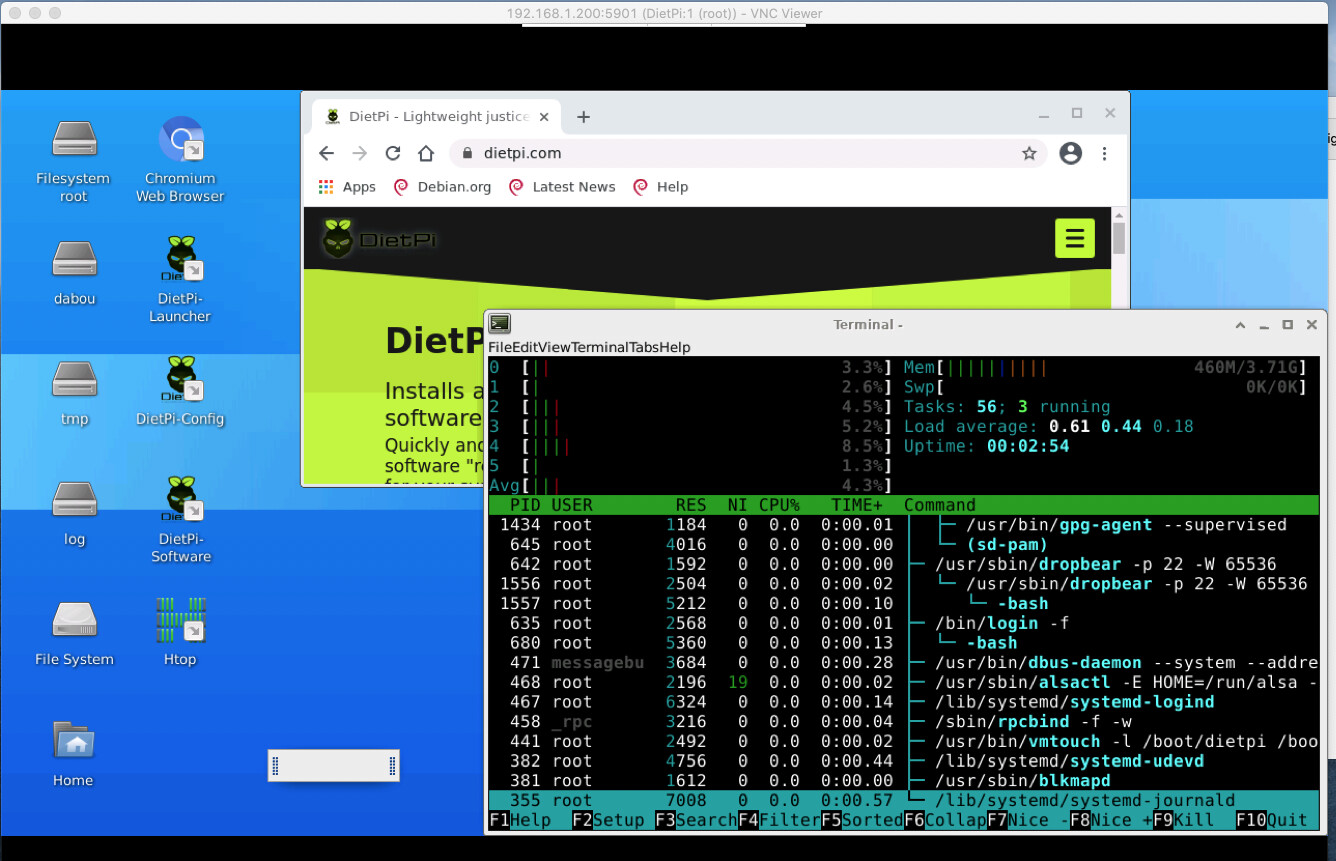Click htop F8 Nice + button

point(1110,820)
